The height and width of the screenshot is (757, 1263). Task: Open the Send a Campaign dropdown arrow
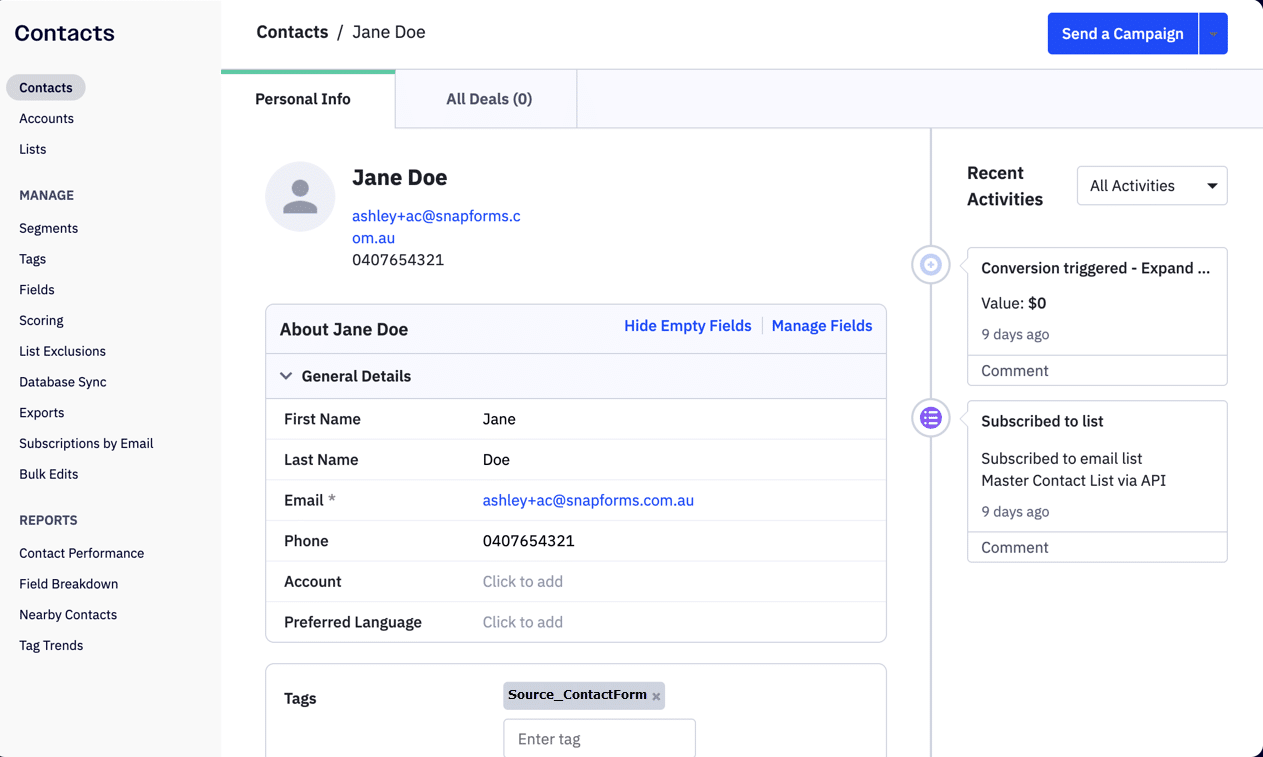(x=1213, y=34)
